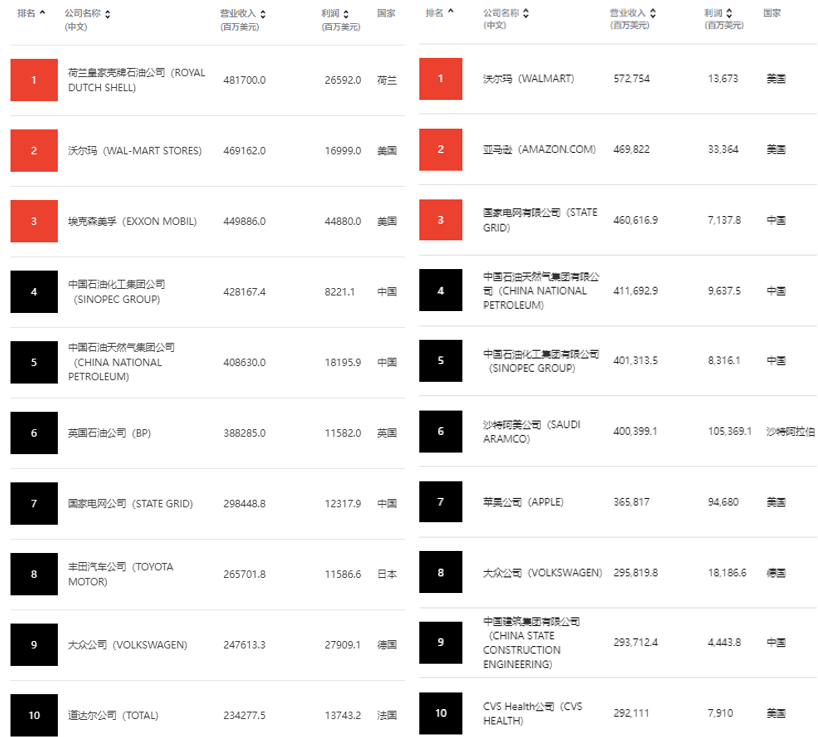
Task: Select 丰田汽车公司 (Toyota Motor) row name
Action: tap(120, 574)
